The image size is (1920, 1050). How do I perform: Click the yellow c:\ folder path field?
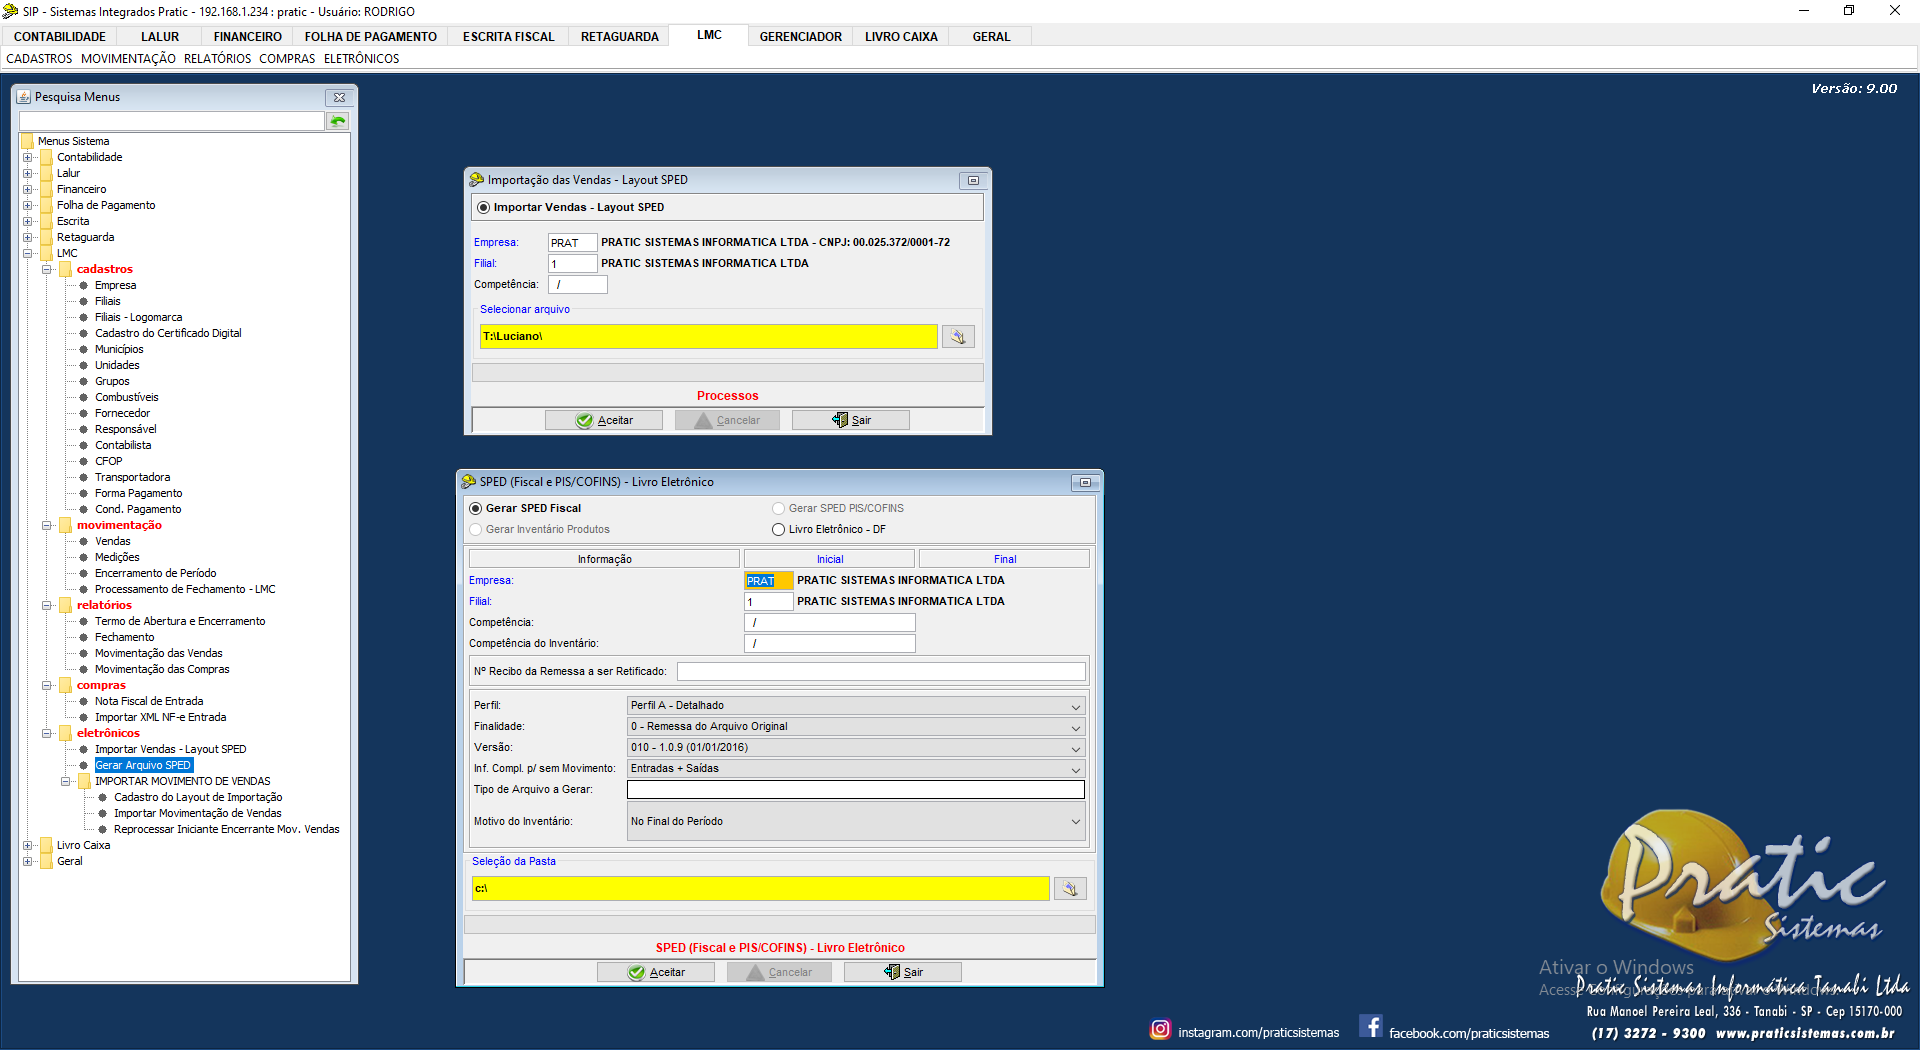pos(760,889)
